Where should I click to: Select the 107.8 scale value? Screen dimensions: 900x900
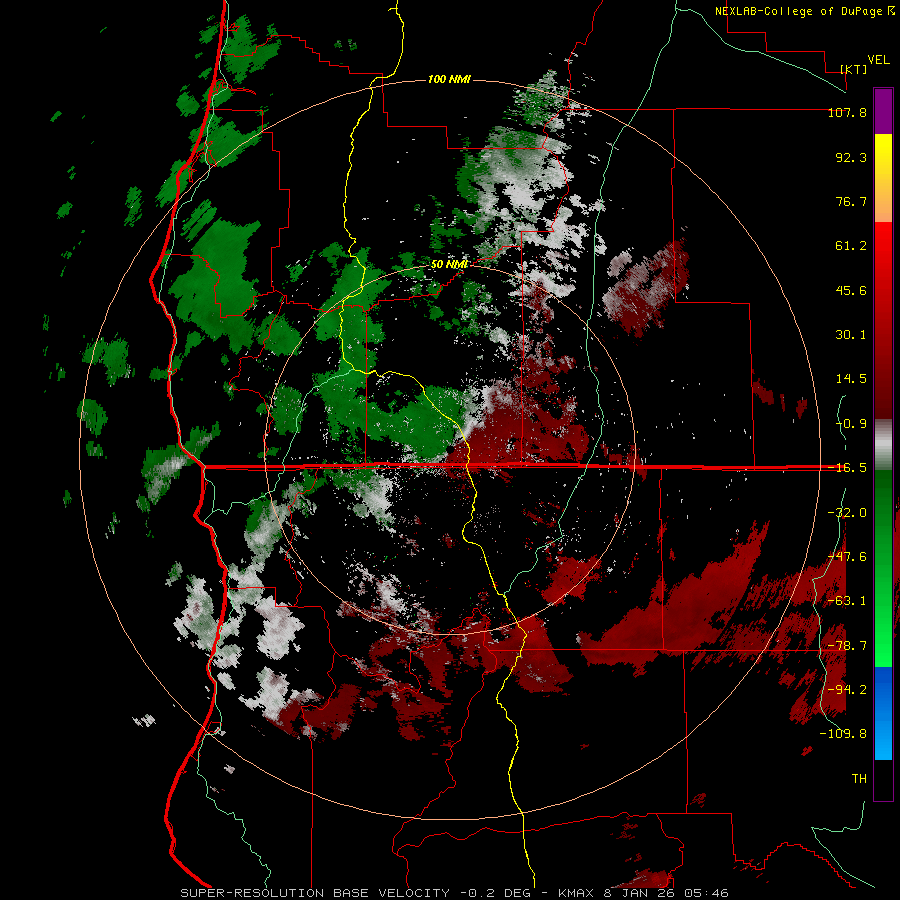847,112
